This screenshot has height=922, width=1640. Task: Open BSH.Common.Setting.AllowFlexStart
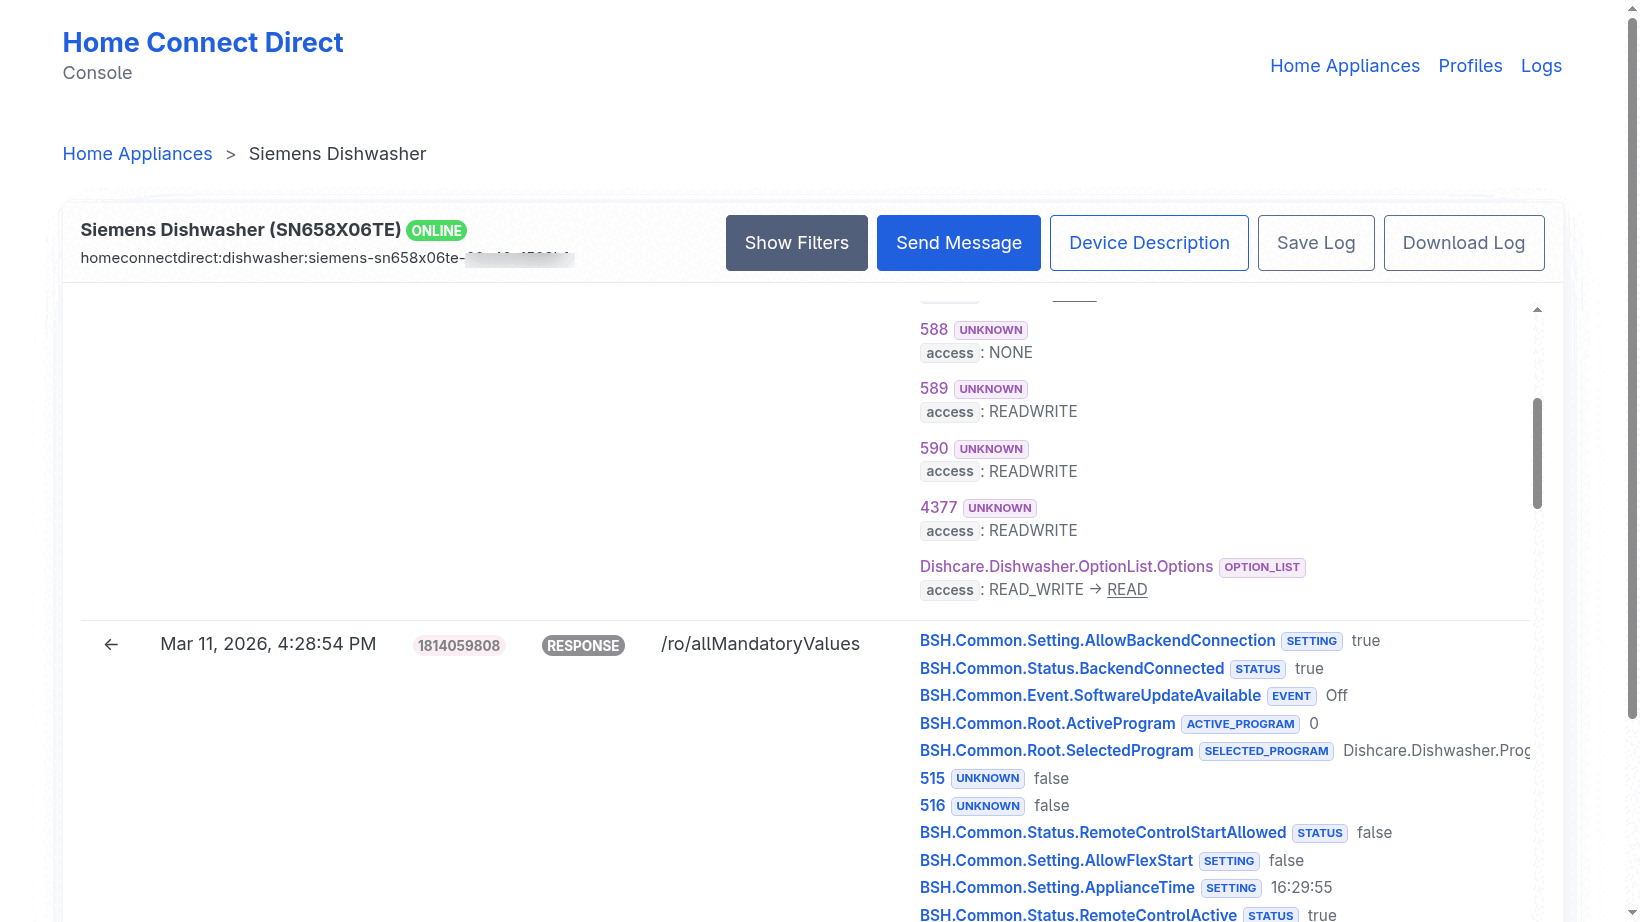pos(1056,860)
